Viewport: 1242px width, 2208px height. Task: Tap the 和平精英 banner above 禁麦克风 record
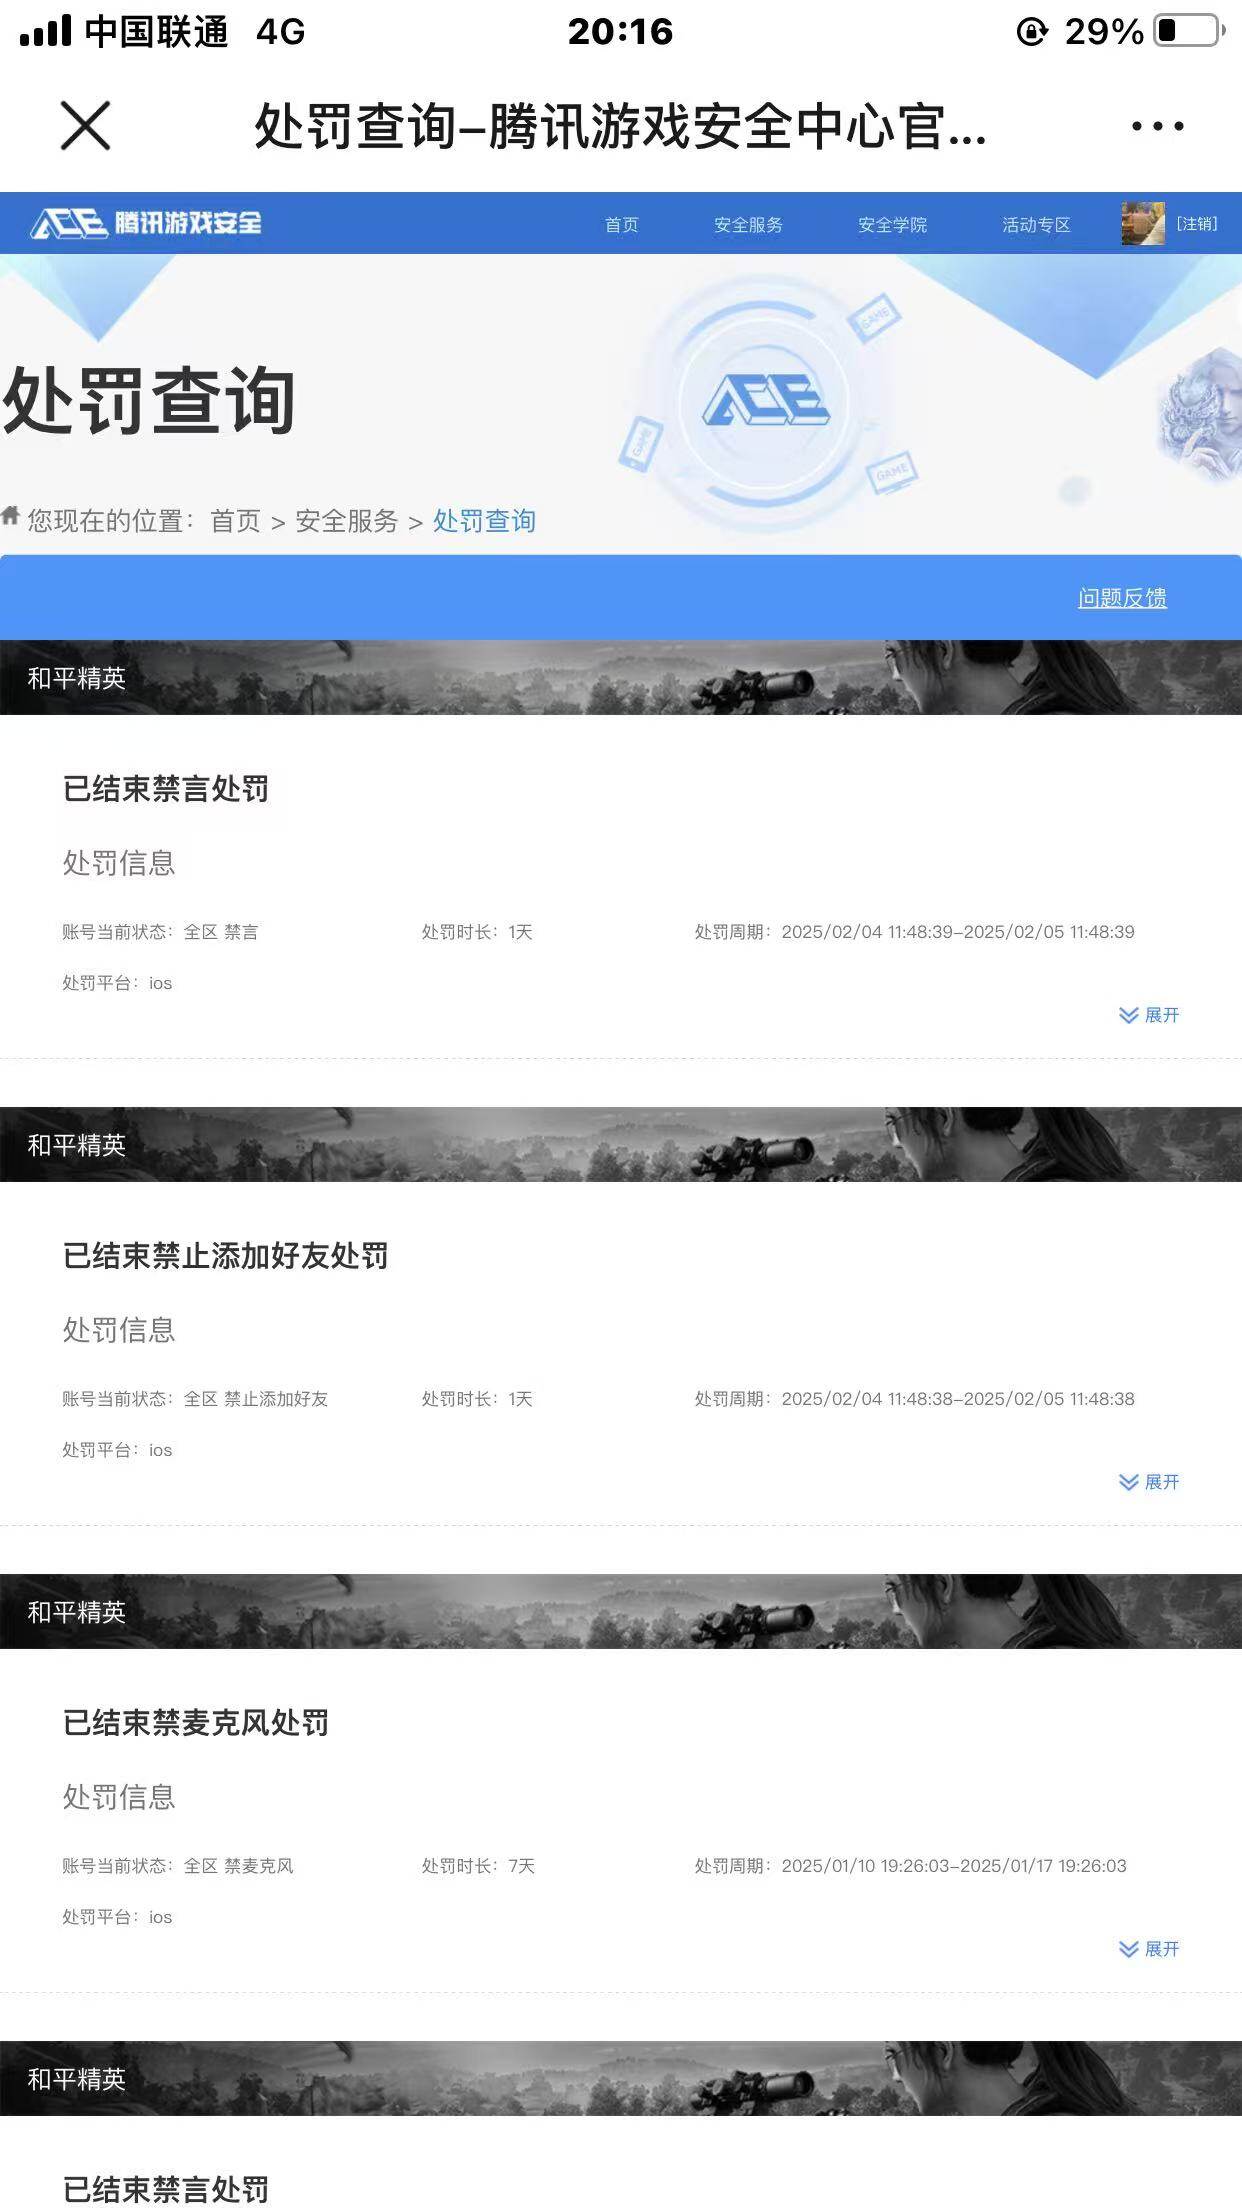621,1611
